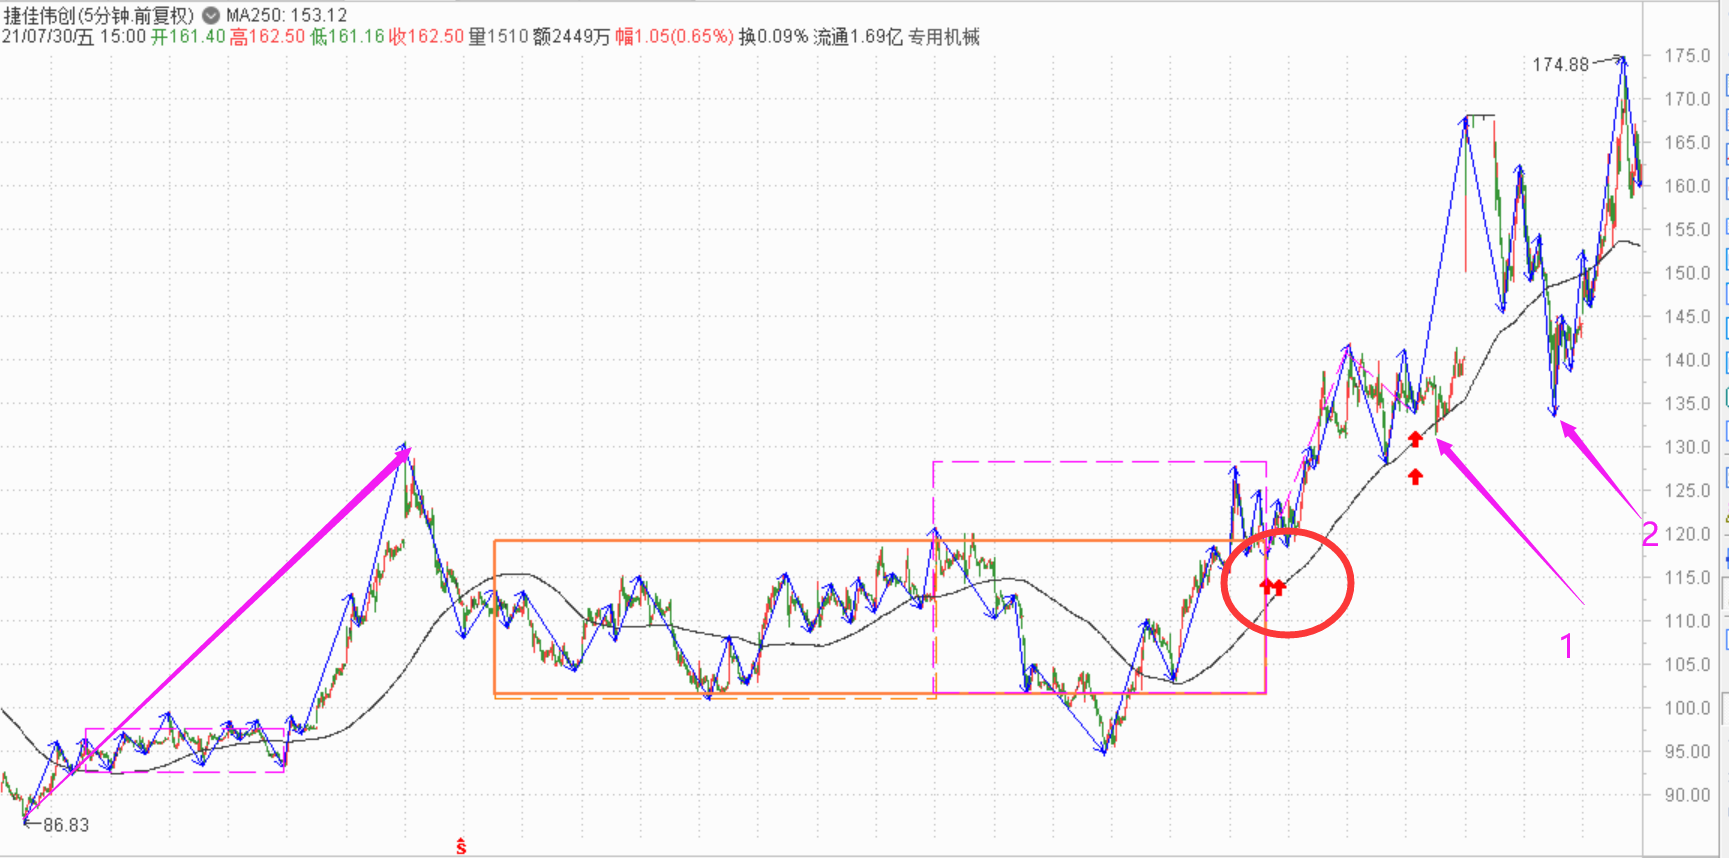
Task: Click the 捷佳伟创 stock title label
Action: tap(99, 15)
